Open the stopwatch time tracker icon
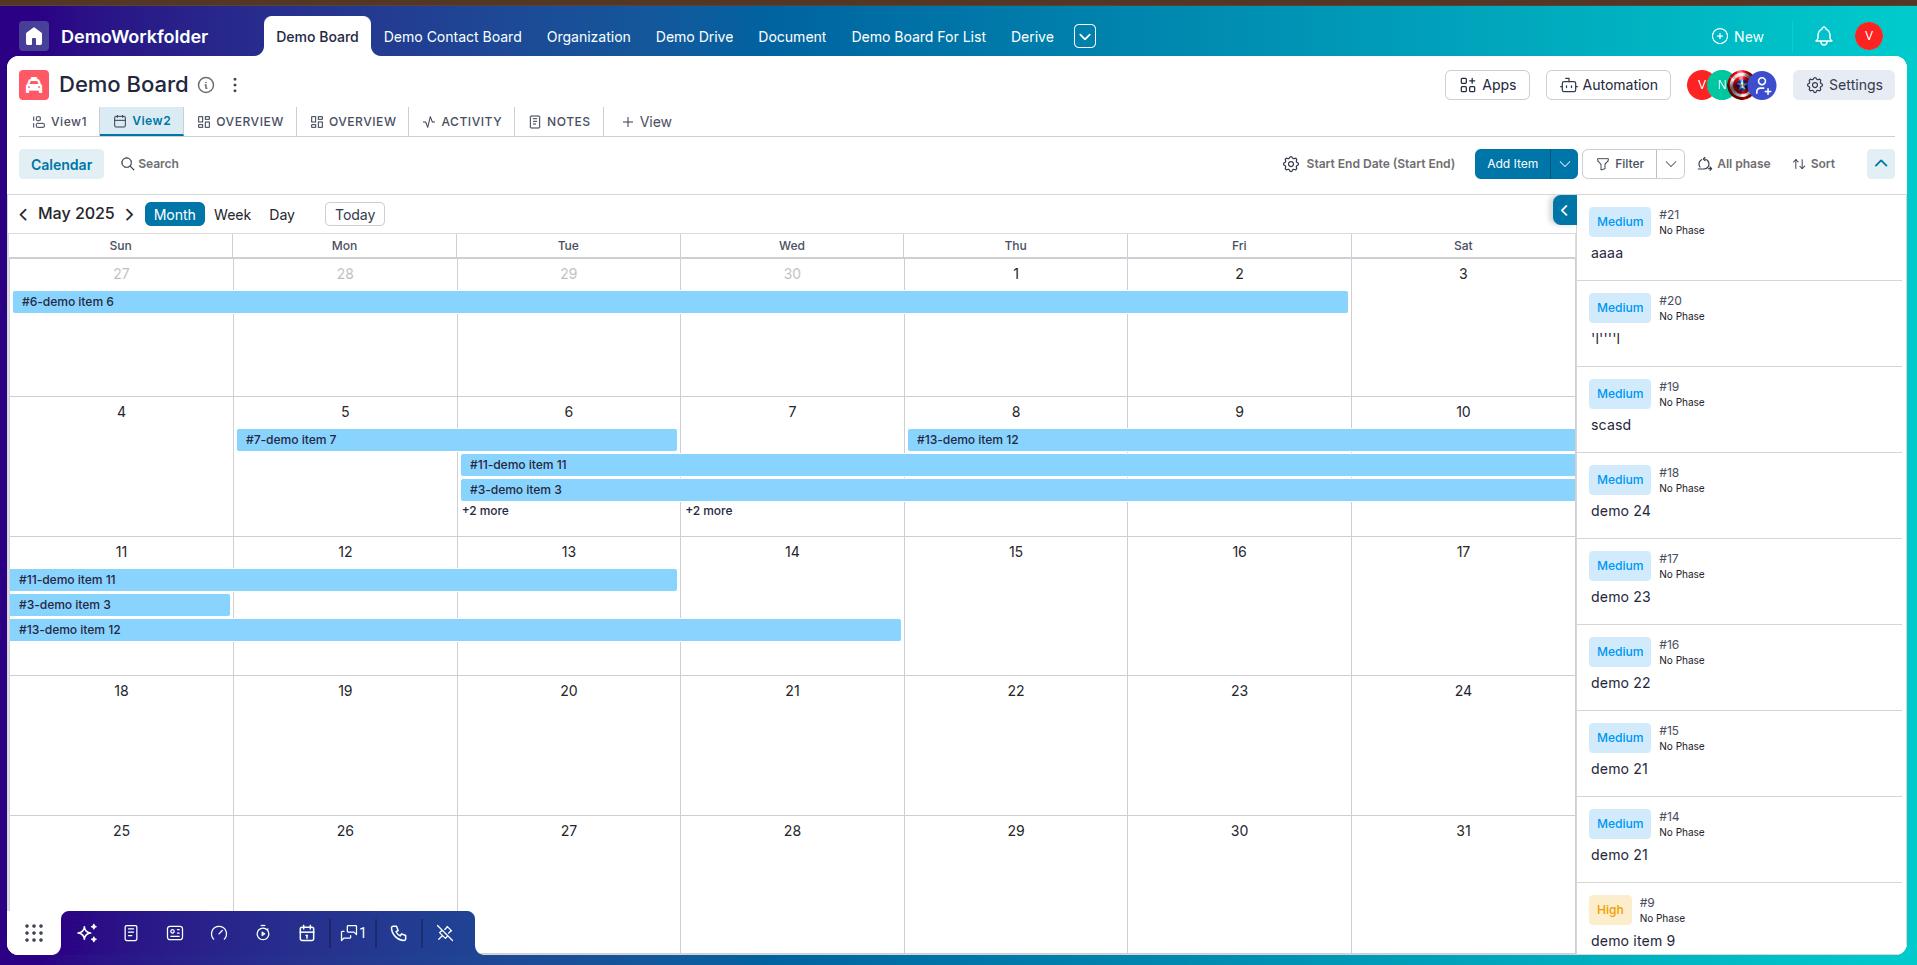The image size is (1917, 965). tap(263, 933)
